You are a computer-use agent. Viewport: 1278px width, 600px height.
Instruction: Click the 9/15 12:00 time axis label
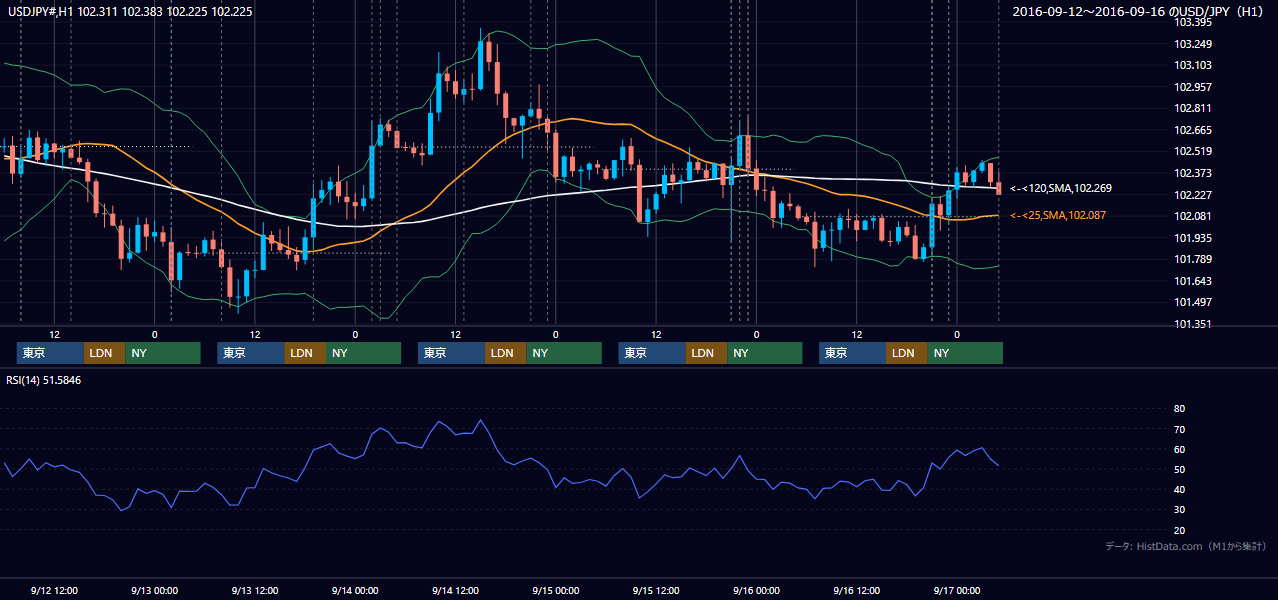coord(656,591)
